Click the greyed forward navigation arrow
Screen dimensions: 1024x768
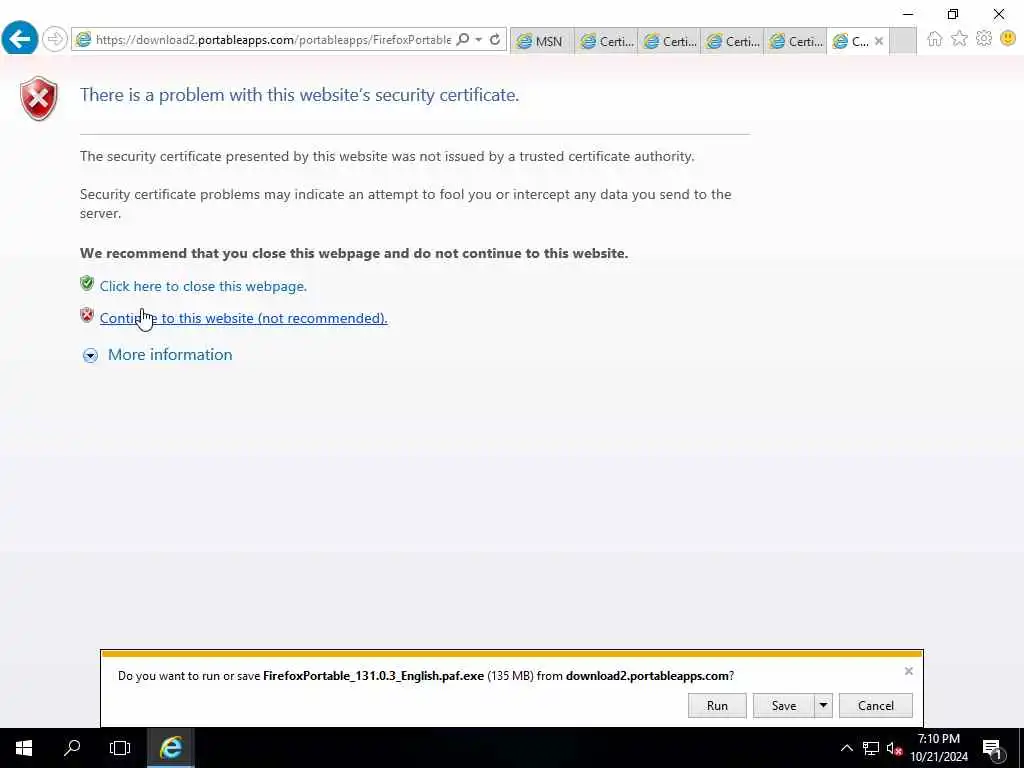(x=55, y=39)
